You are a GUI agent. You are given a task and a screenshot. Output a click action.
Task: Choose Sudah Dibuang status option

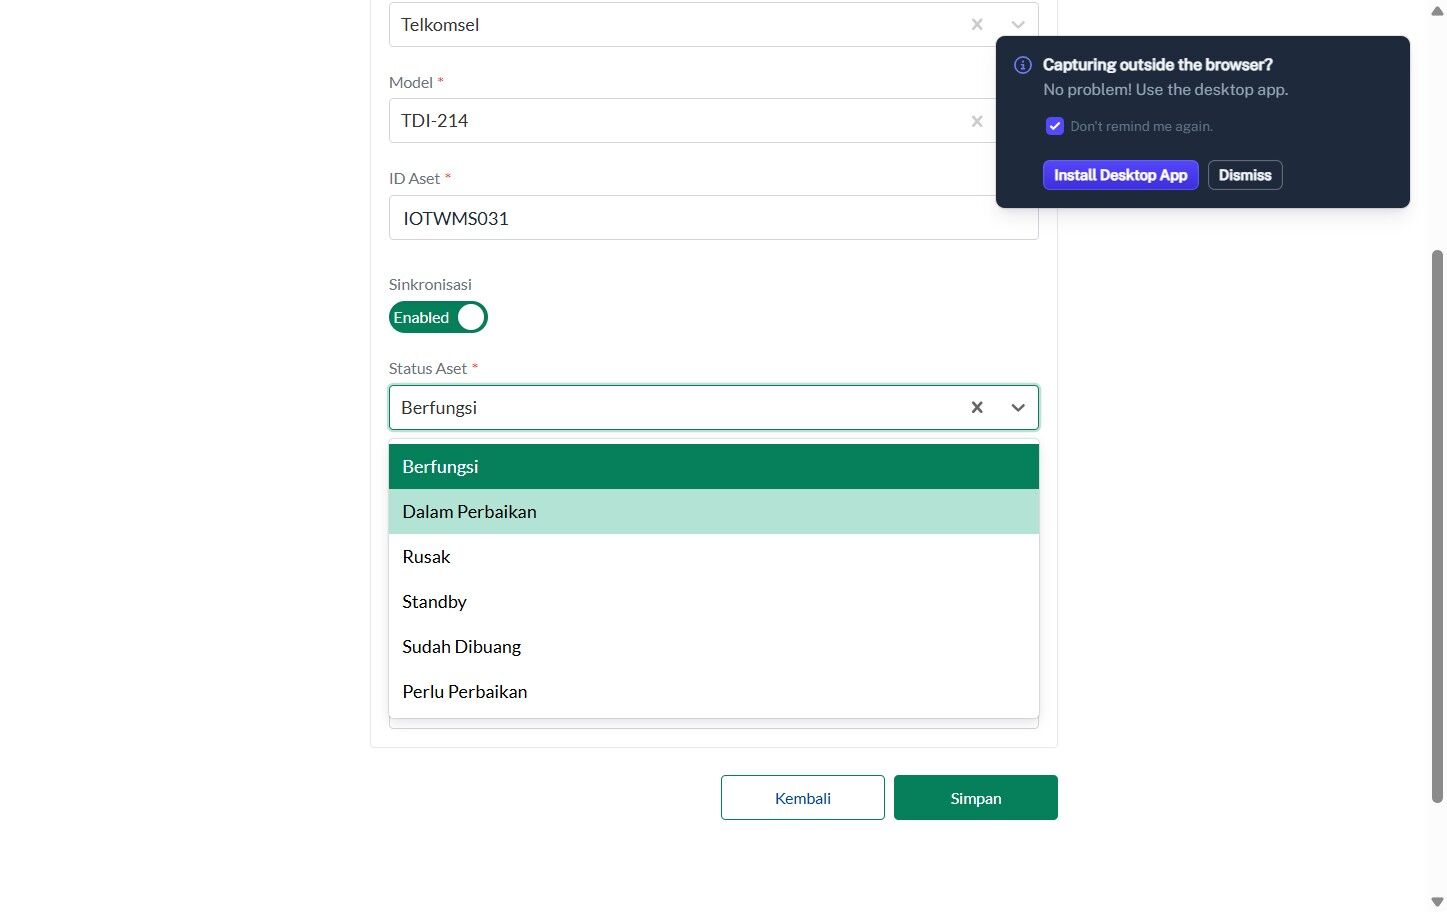pos(714,647)
